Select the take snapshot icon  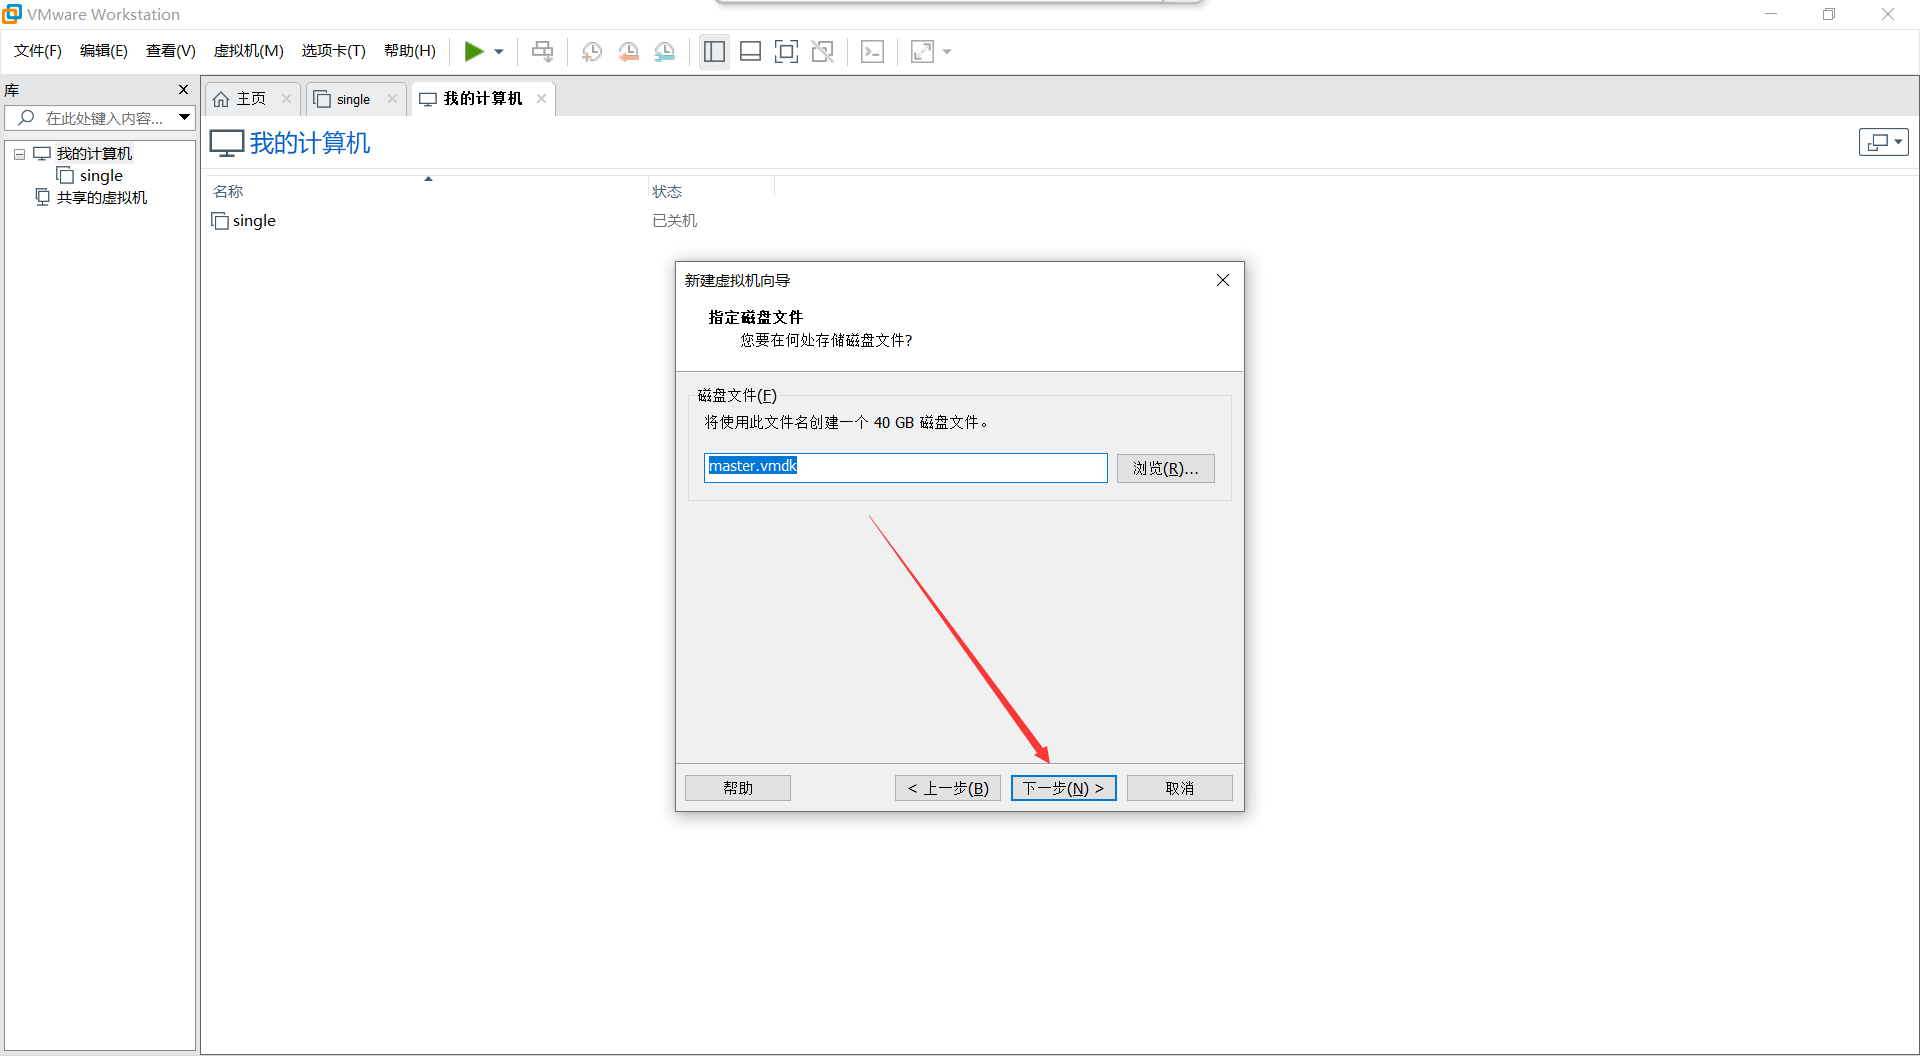591,51
